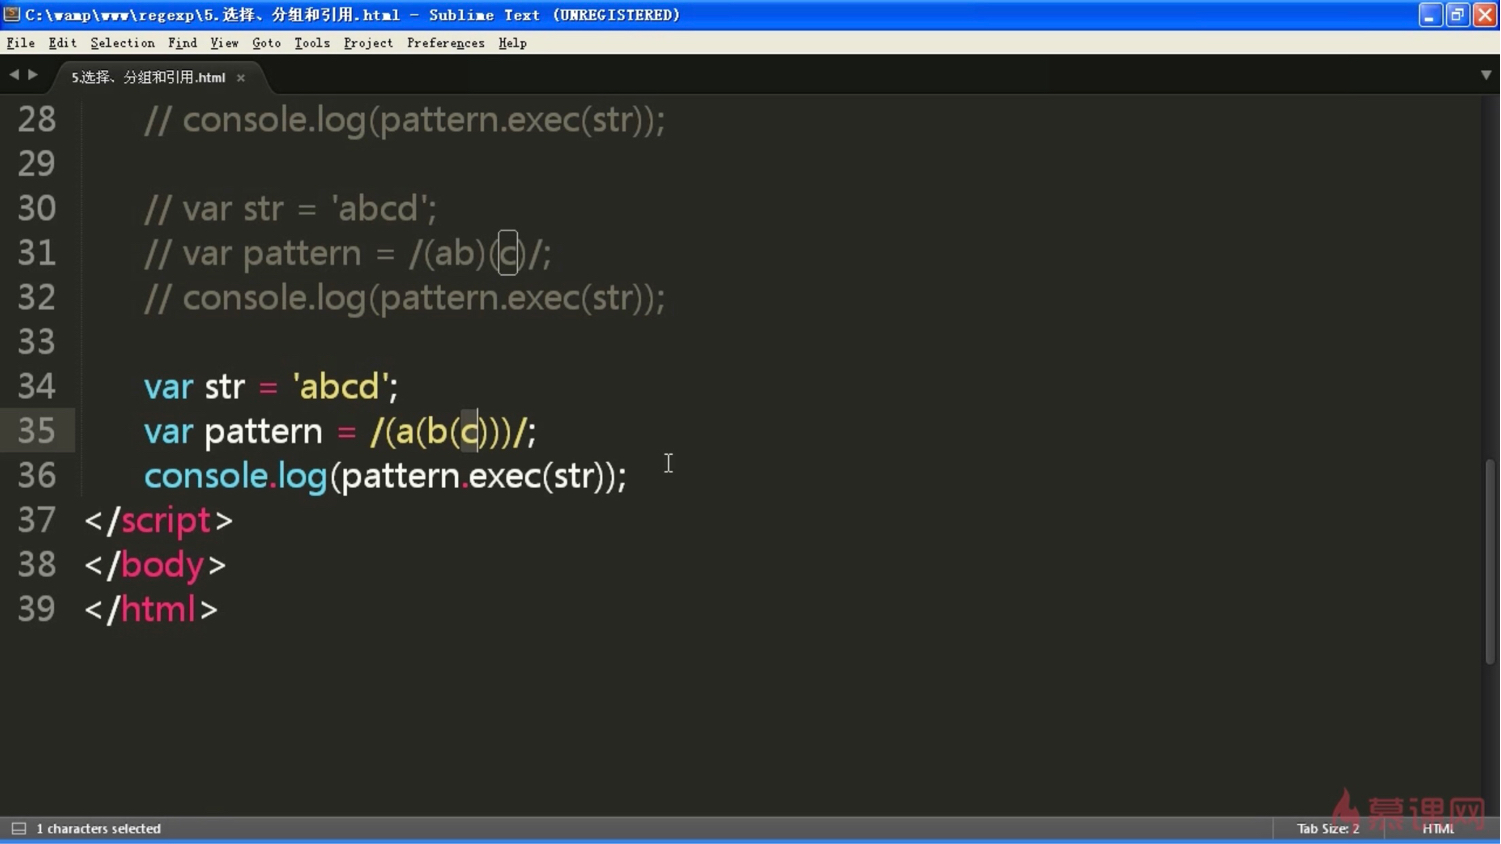Click the var keyword on line 34
1501x844 pixels.
point(168,388)
